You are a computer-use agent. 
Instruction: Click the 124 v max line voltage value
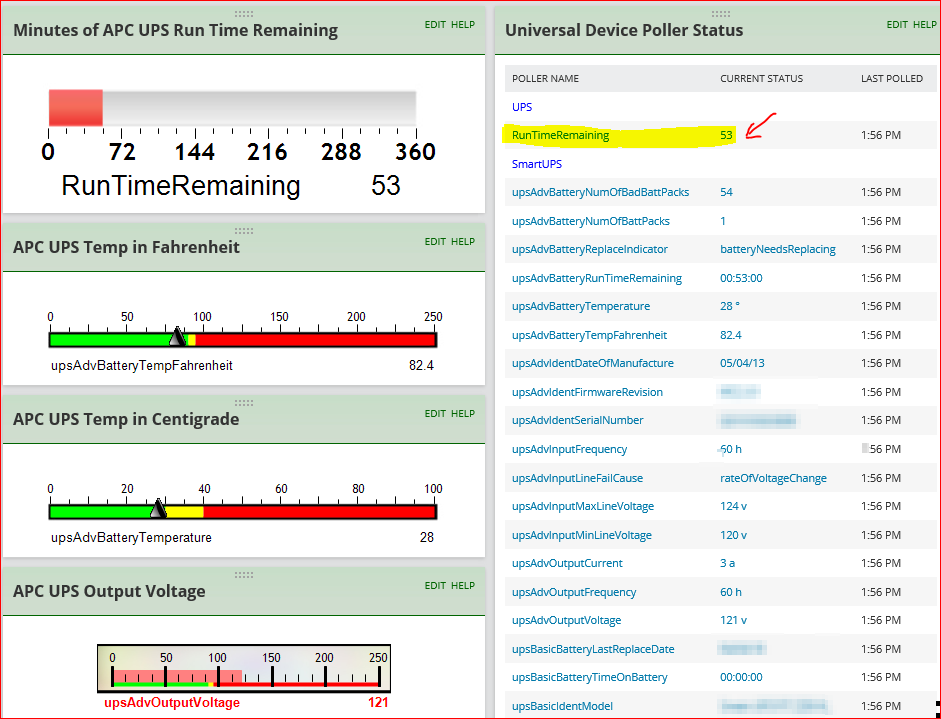[733, 507]
